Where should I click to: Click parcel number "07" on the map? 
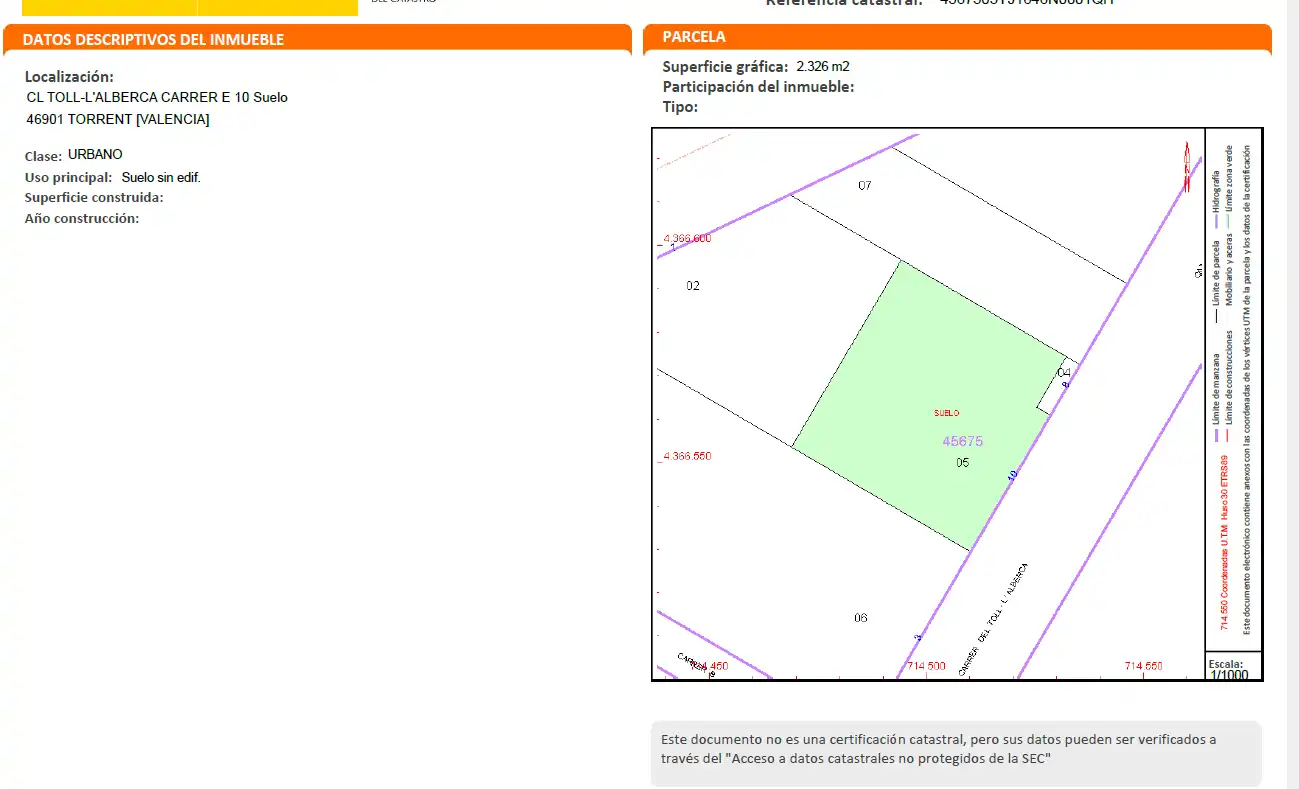(865, 185)
